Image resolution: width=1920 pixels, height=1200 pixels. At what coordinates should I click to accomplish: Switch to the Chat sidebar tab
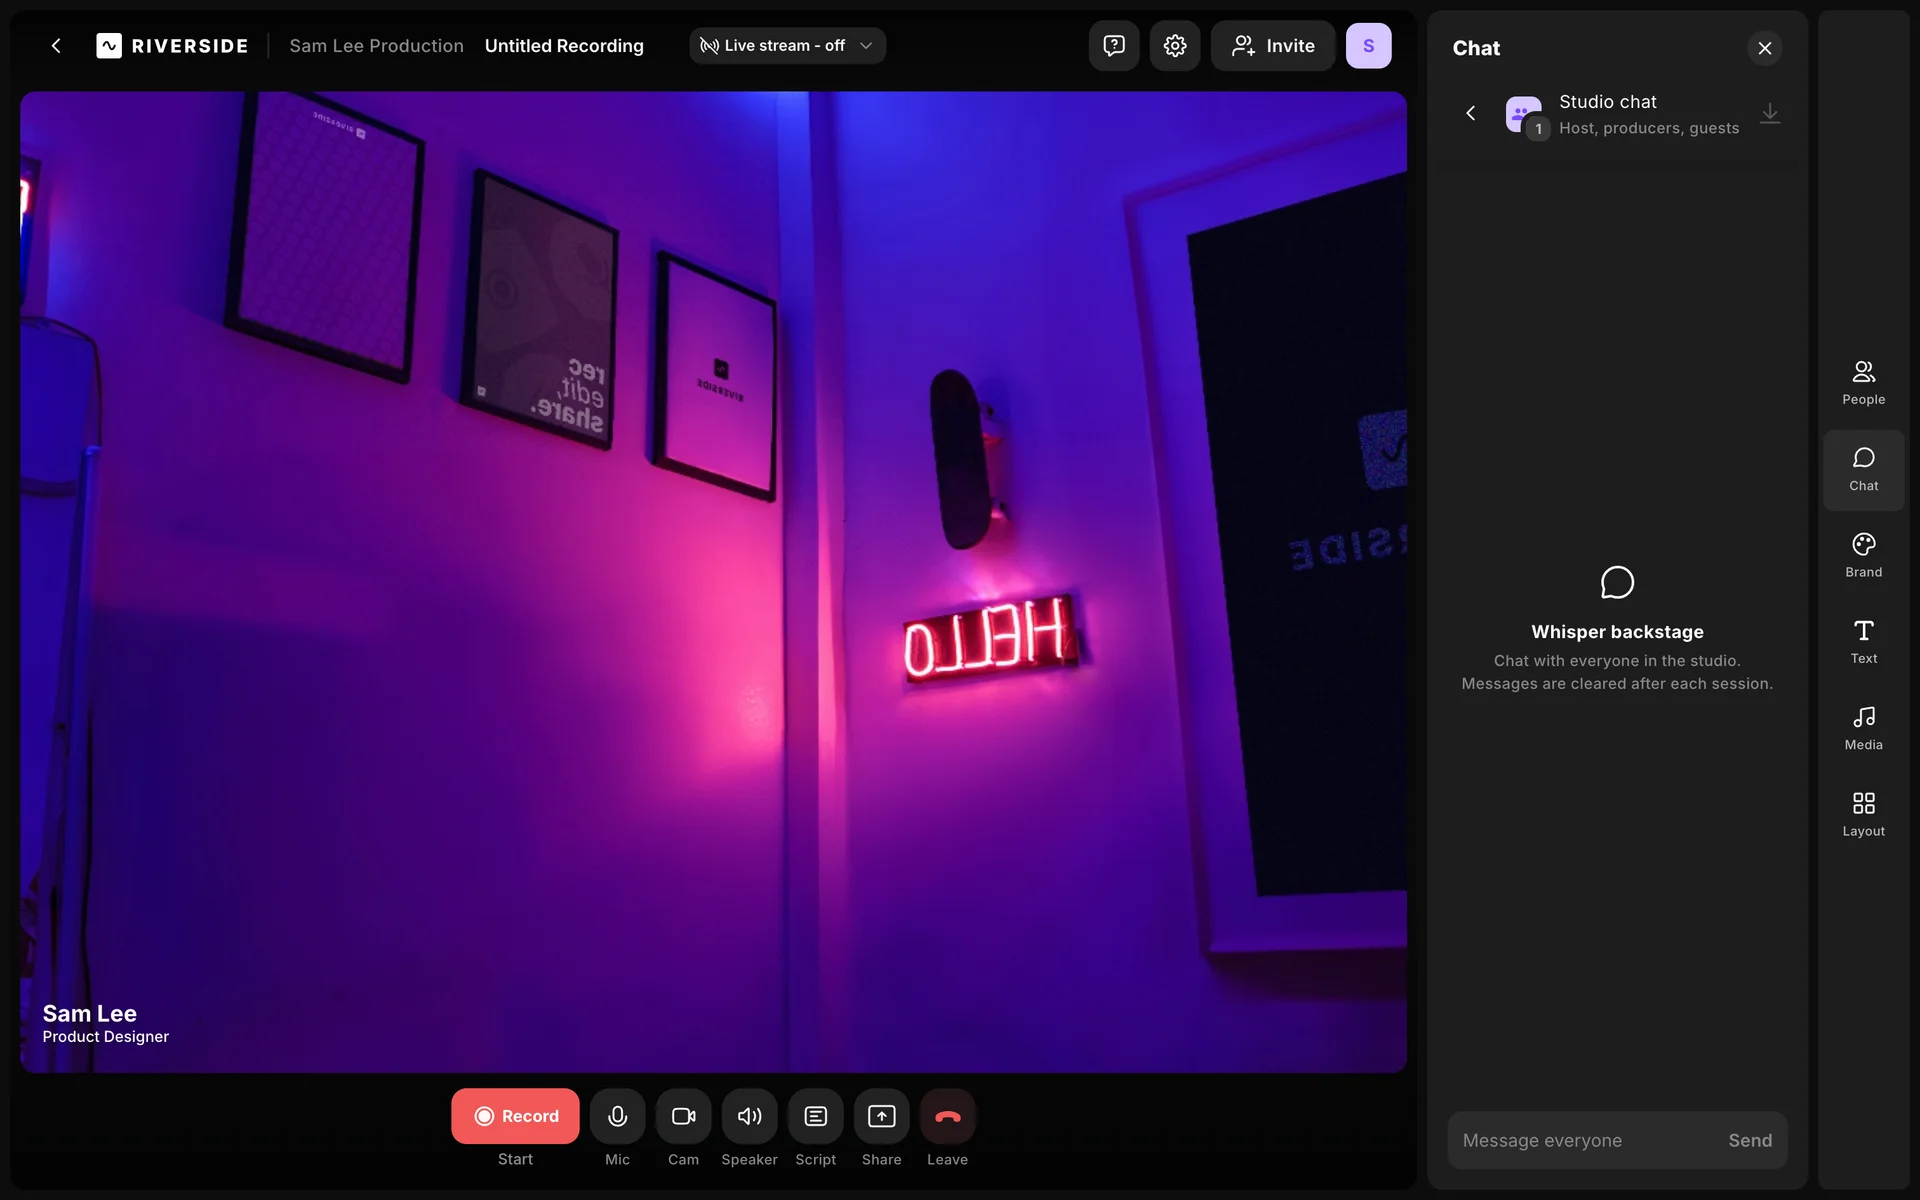(x=1863, y=469)
